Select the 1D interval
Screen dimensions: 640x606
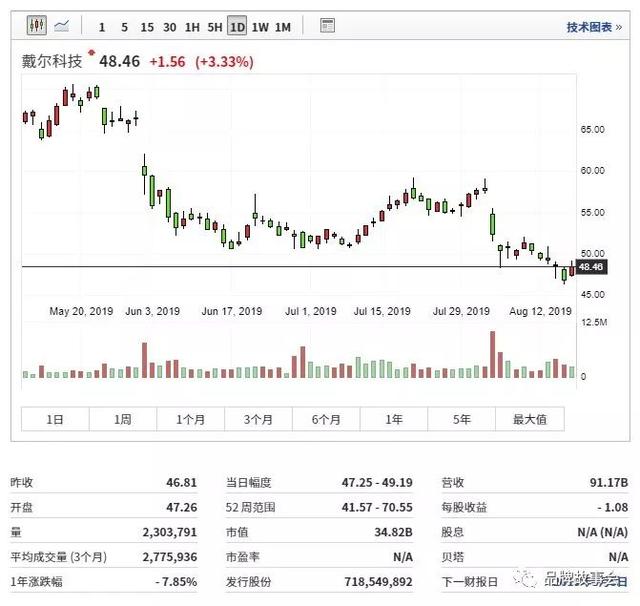tap(237, 26)
